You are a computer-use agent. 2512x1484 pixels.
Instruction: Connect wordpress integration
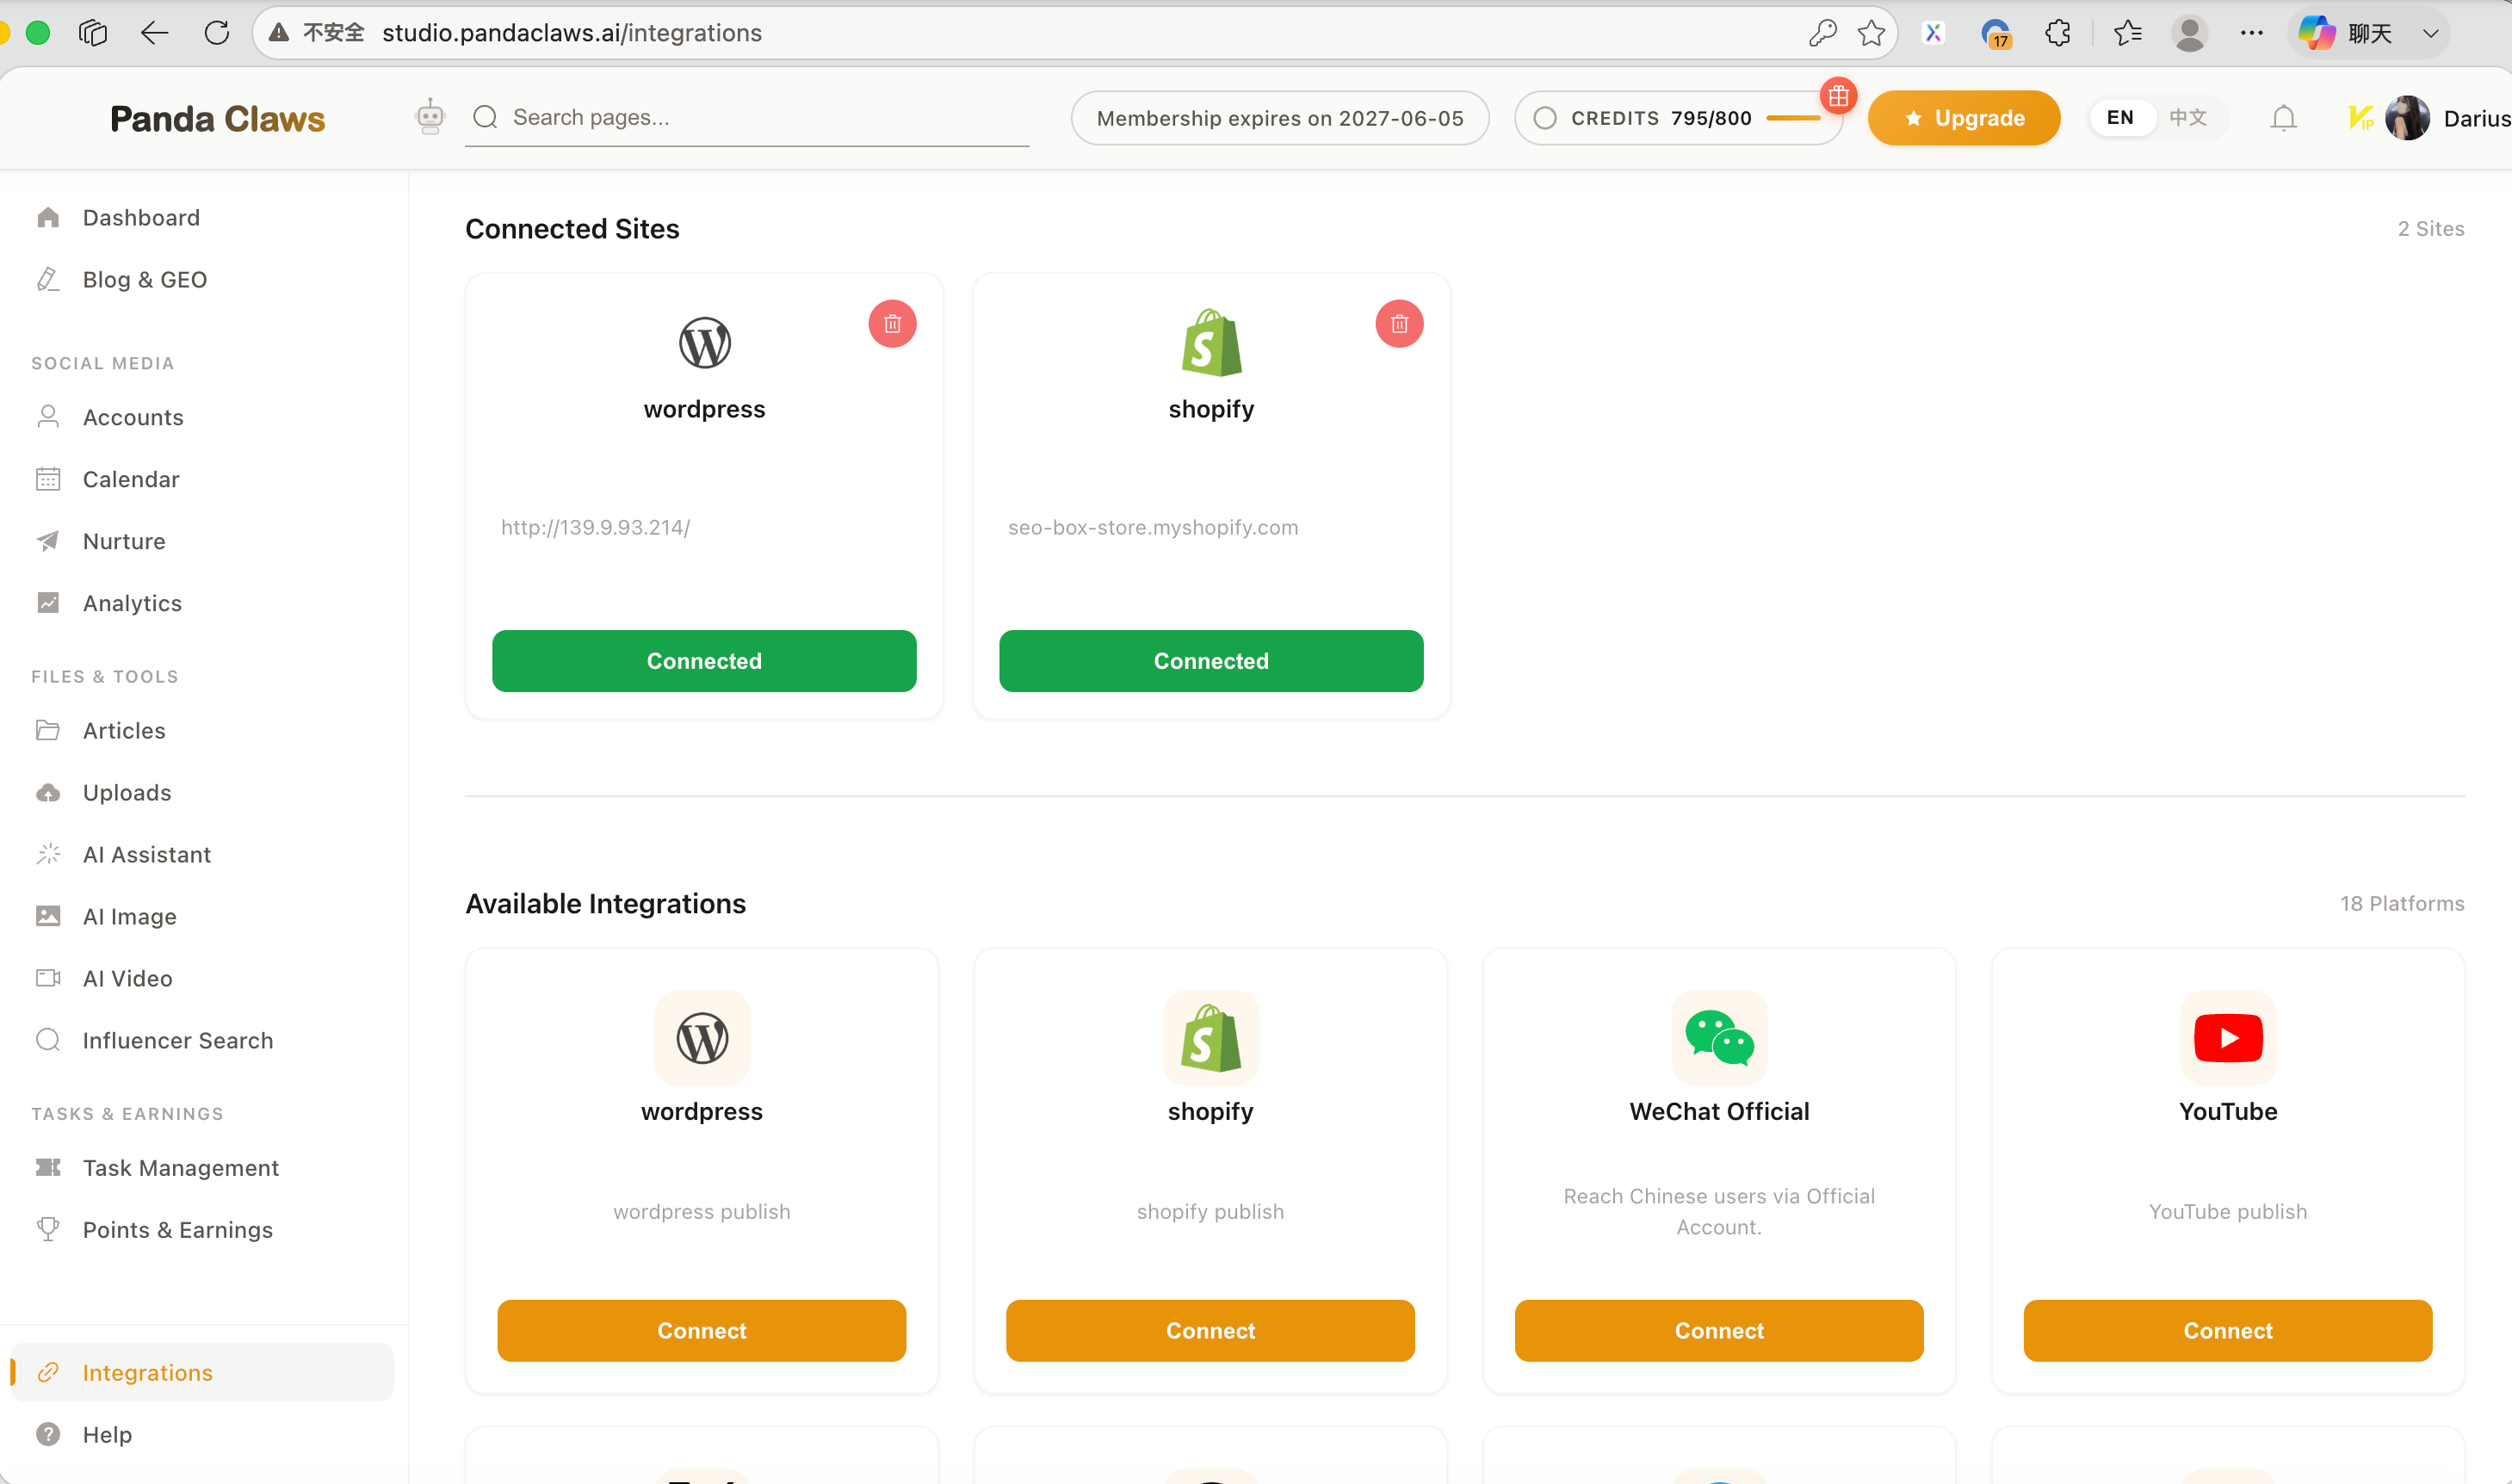coord(702,1330)
